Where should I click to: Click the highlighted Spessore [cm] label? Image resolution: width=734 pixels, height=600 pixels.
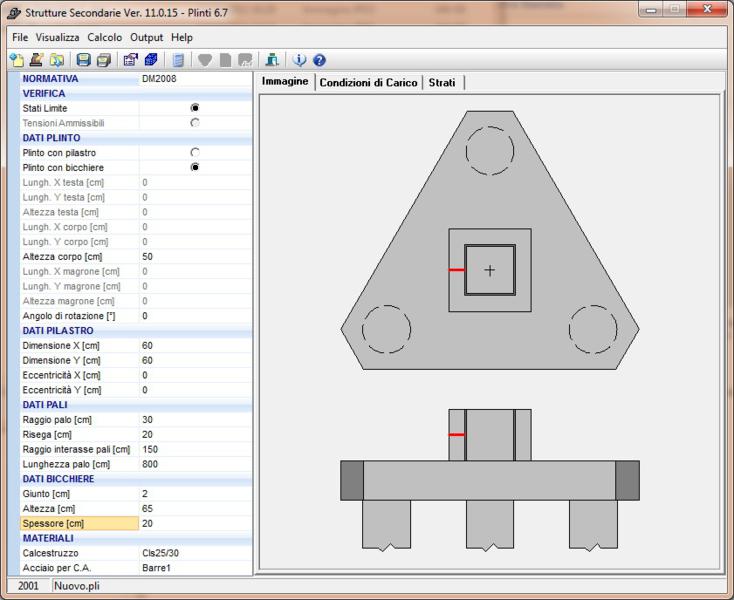79,523
